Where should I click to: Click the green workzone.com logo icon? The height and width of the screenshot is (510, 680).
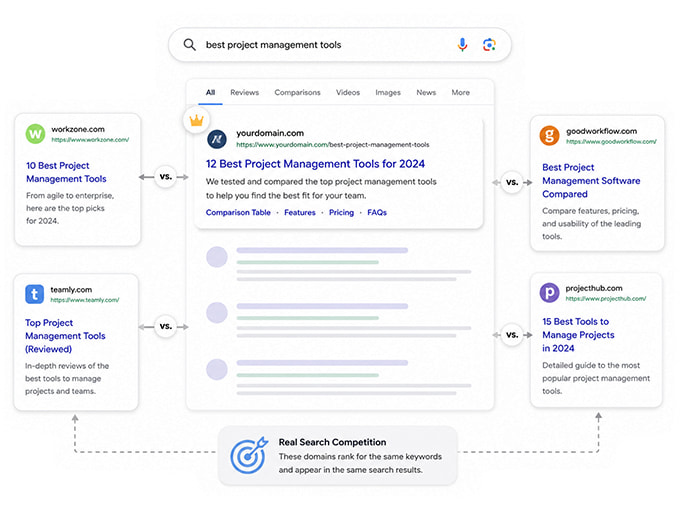pyautogui.click(x=36, y=134)
